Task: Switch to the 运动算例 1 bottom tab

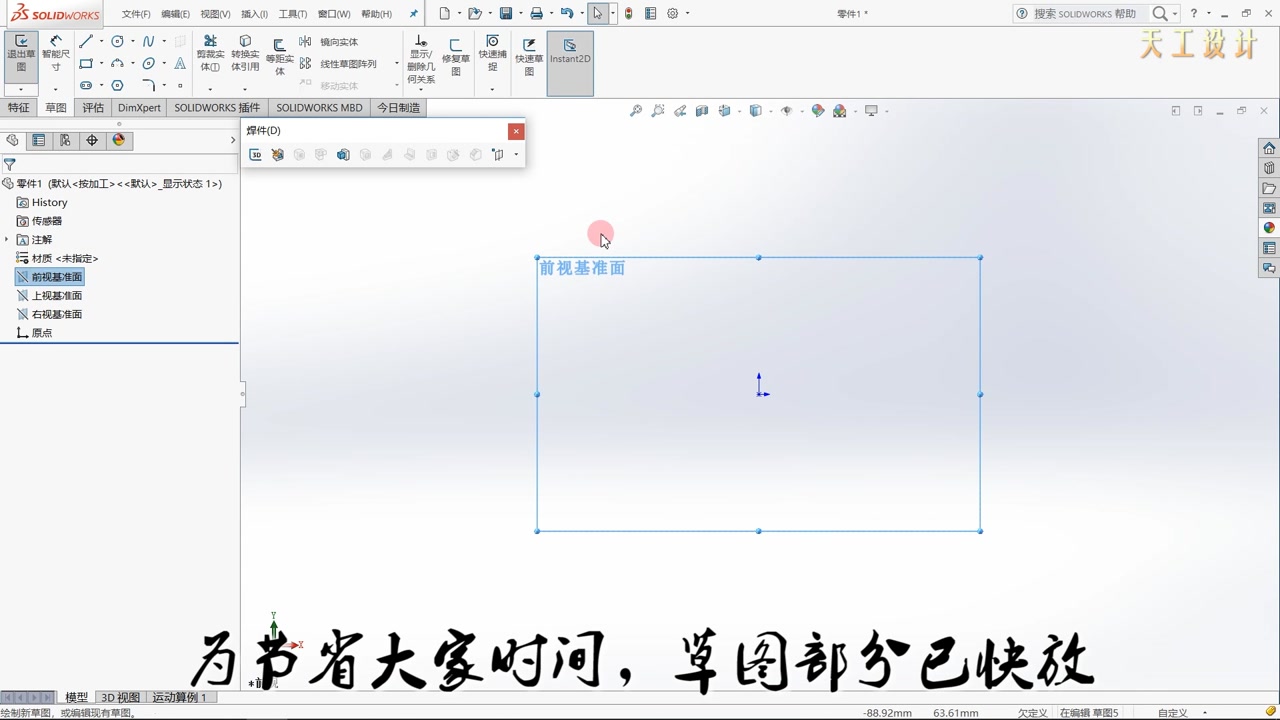Action: tap(179, 697)
